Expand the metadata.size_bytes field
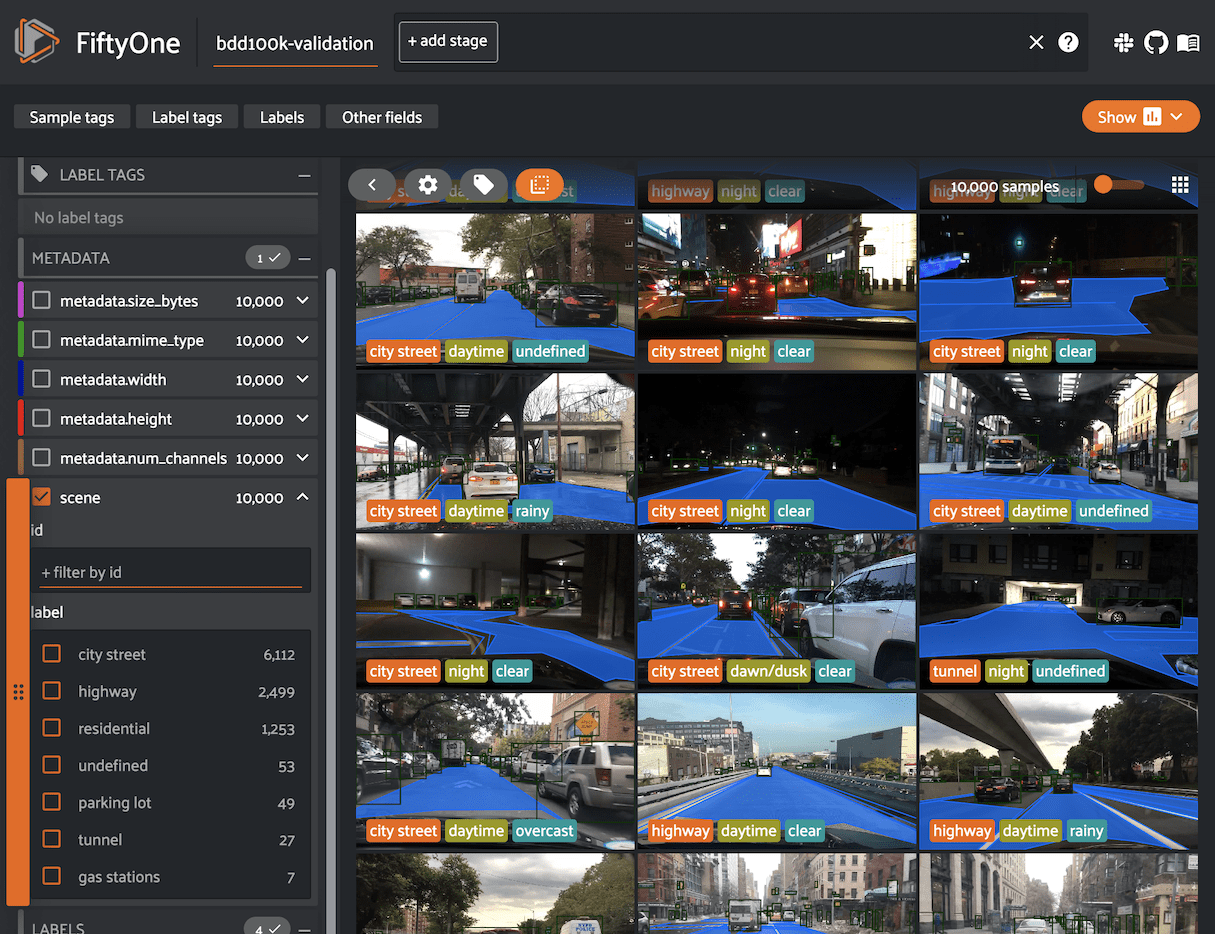 pos(303,301)
